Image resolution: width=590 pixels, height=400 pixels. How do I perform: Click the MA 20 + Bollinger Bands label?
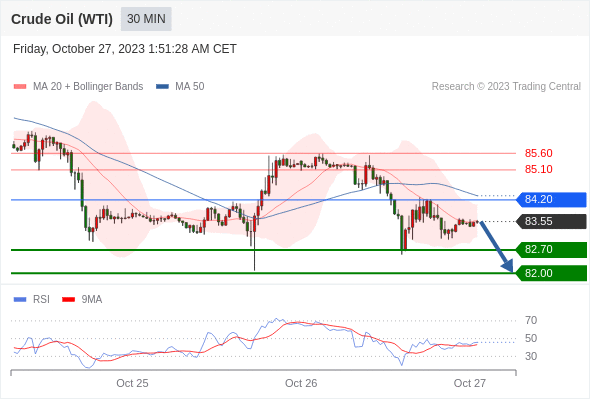[88, 87]
